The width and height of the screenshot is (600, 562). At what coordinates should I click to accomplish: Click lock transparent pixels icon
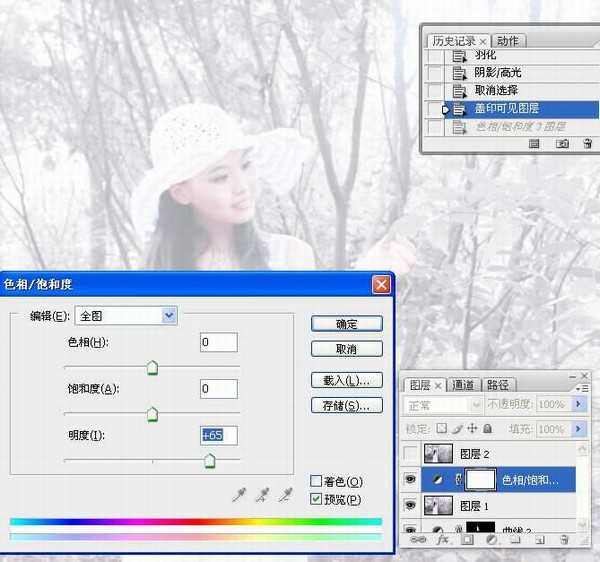442,428
